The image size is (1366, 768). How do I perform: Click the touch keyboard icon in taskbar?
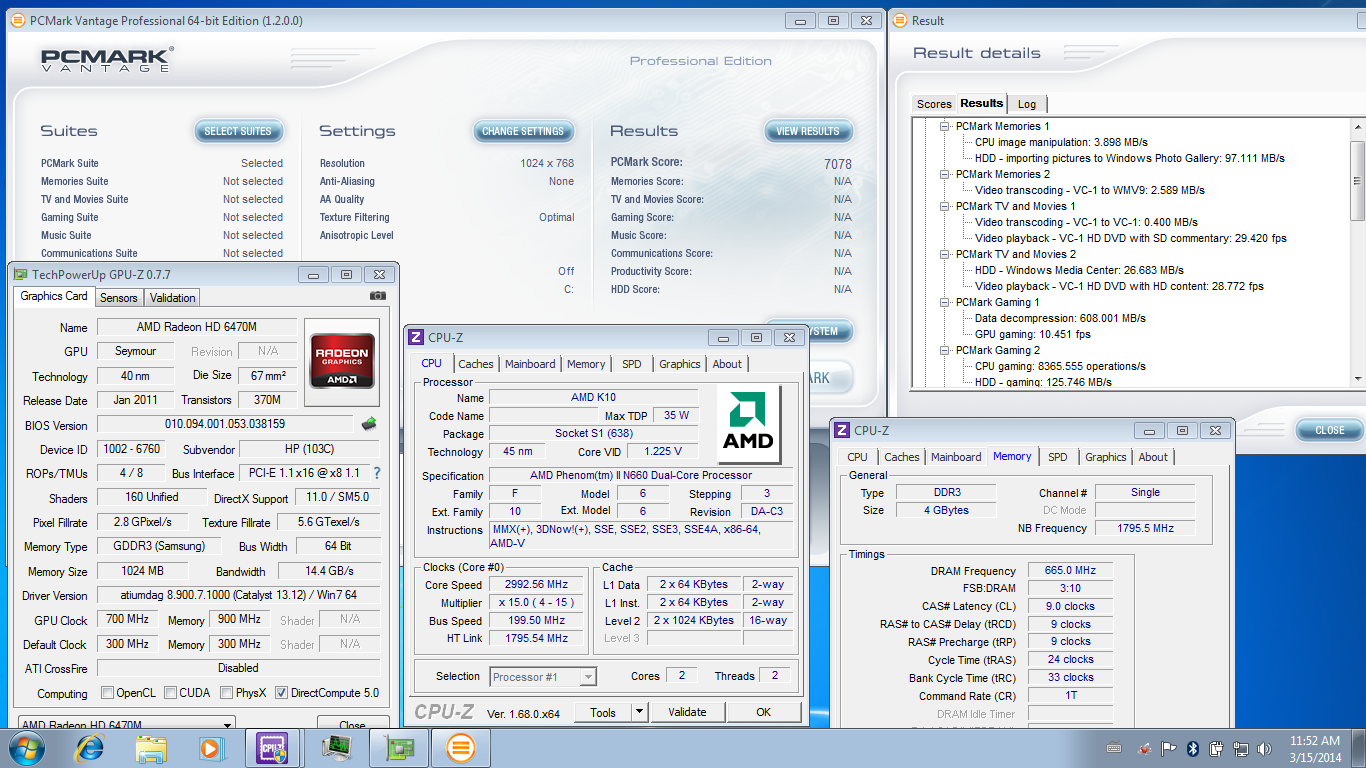click(1115, 748)
